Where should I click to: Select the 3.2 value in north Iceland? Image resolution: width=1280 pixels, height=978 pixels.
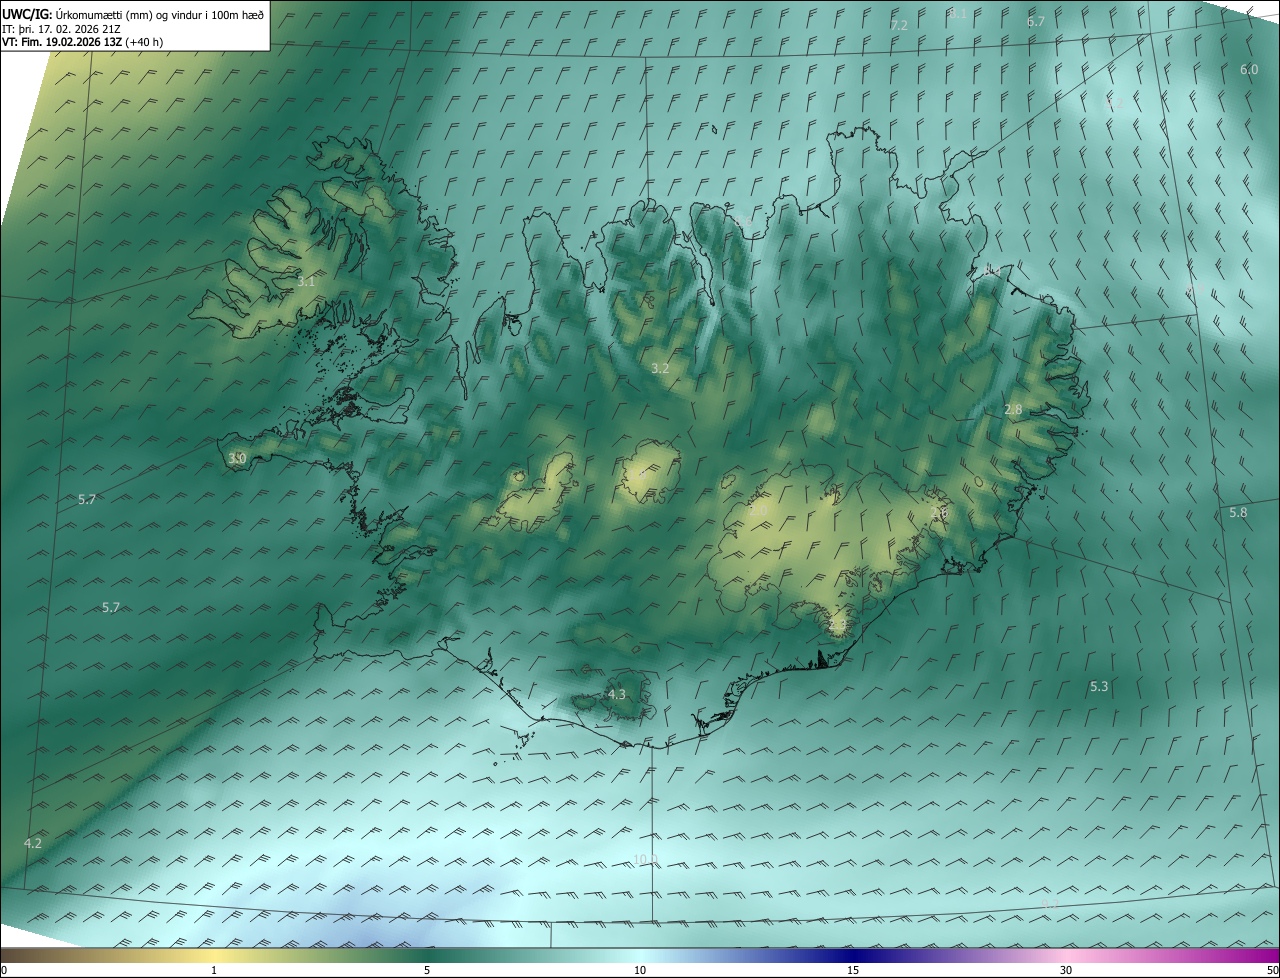660,369
